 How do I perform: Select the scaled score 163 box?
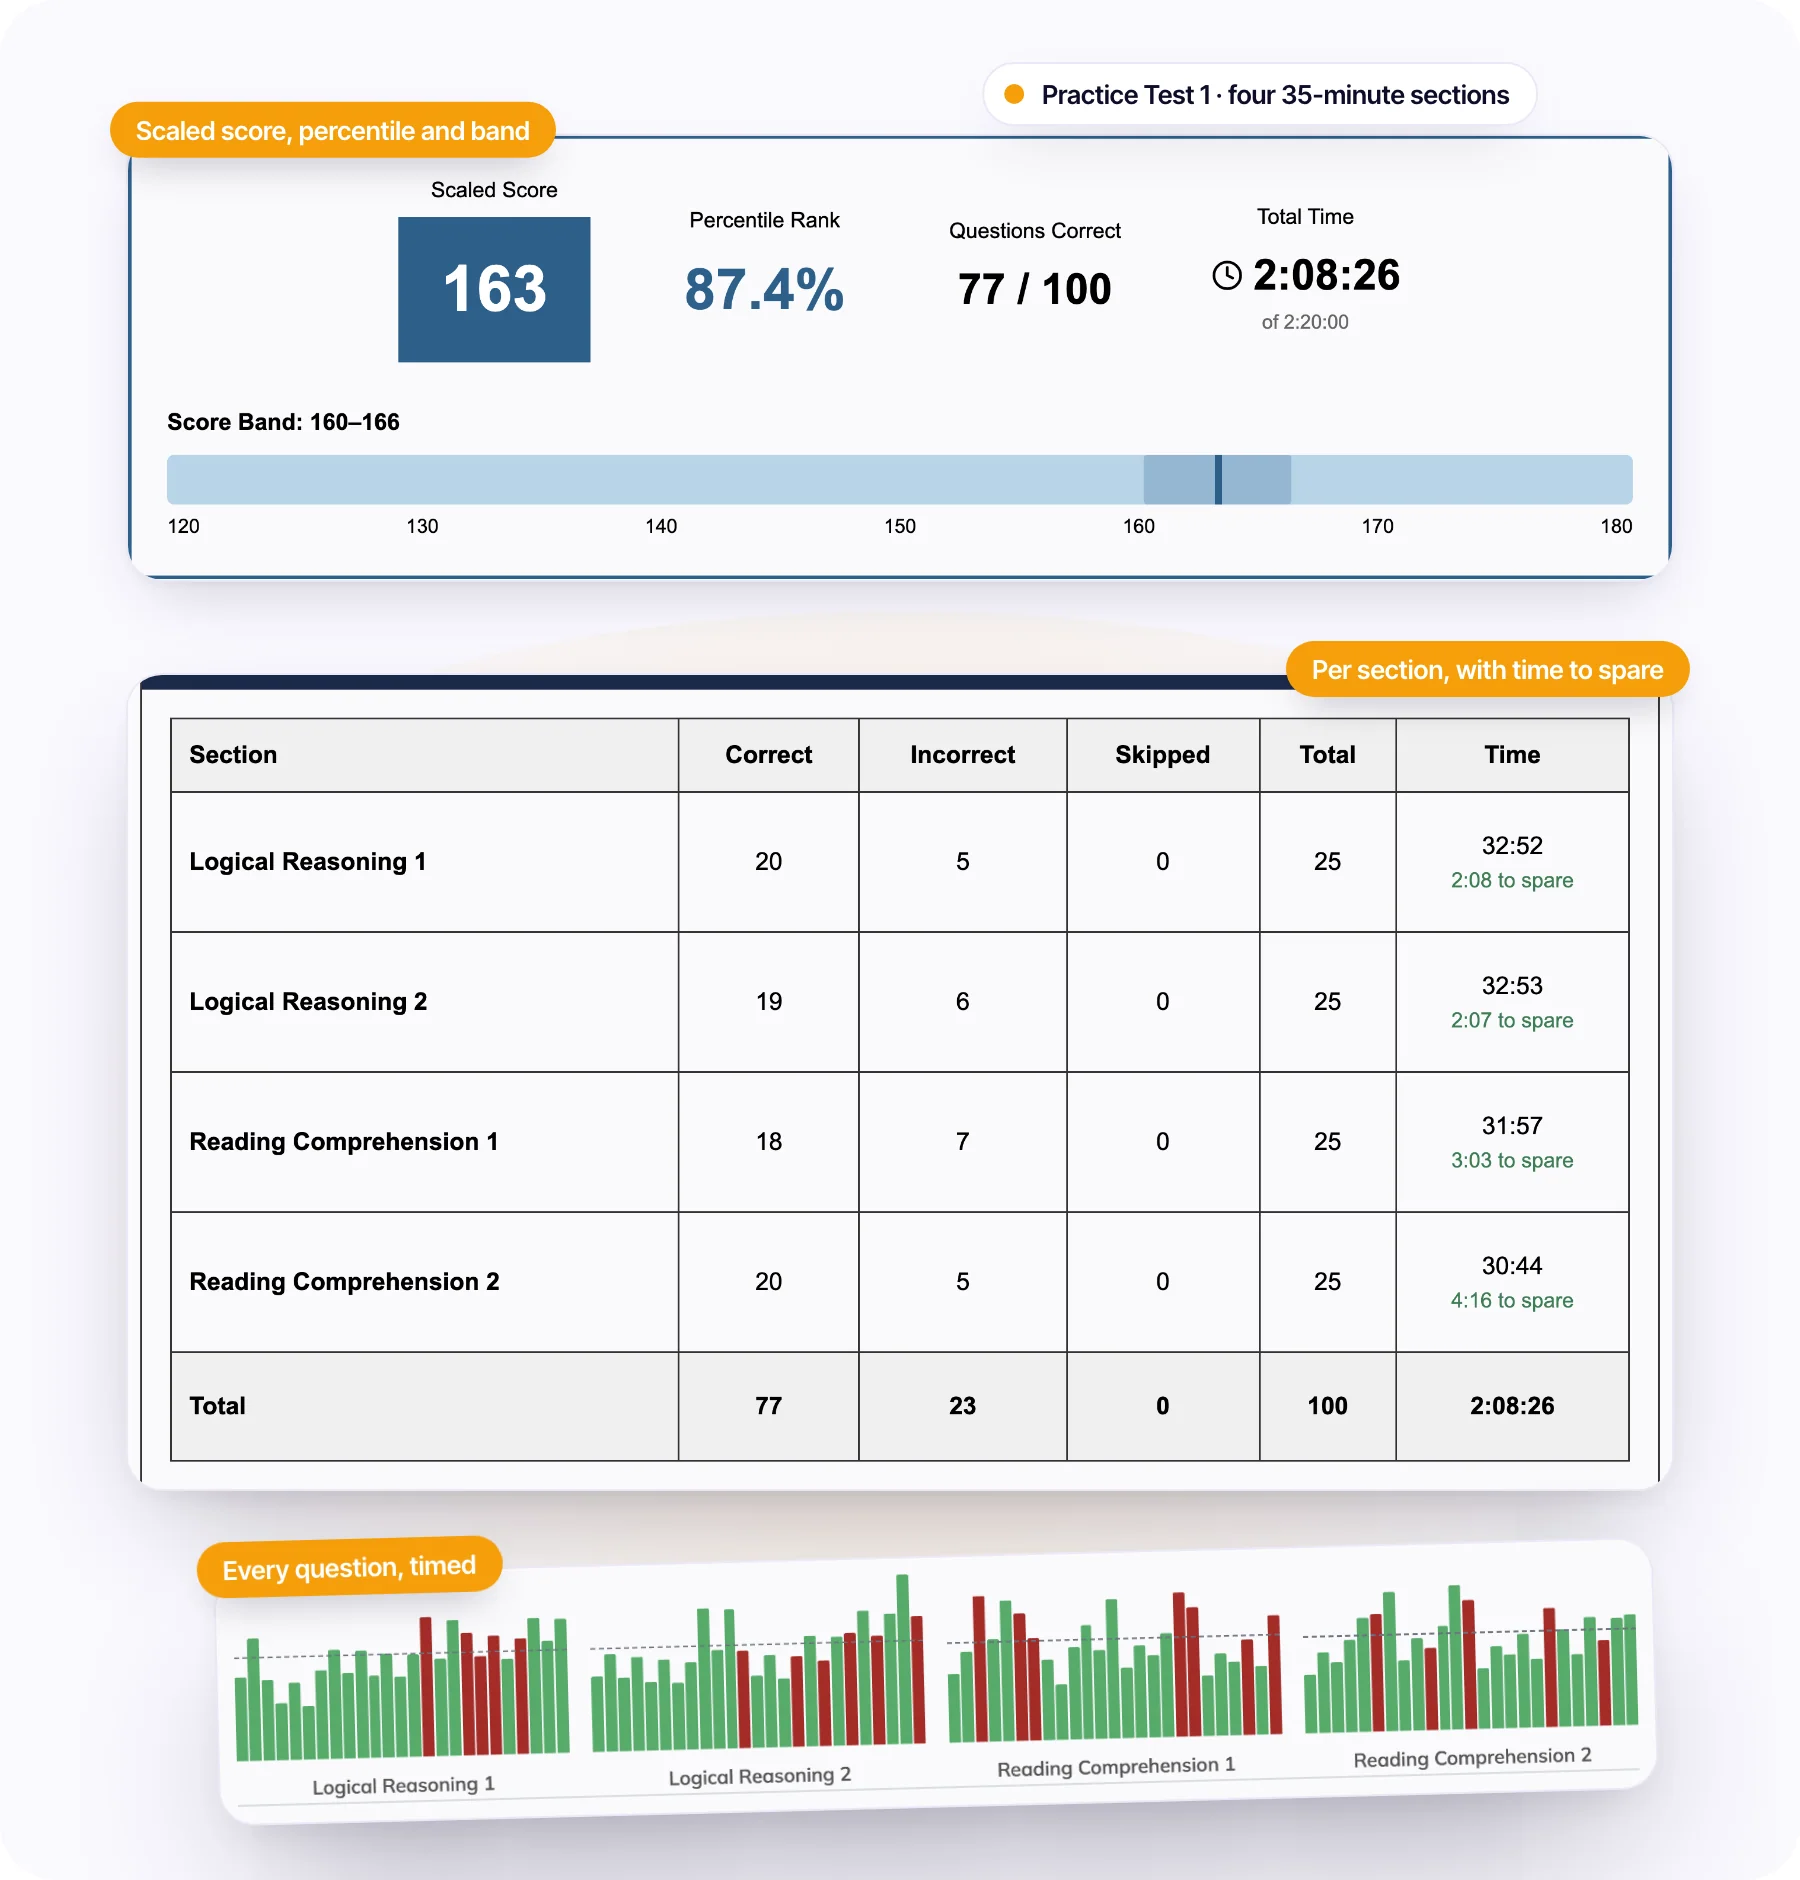tap(494, 290)
